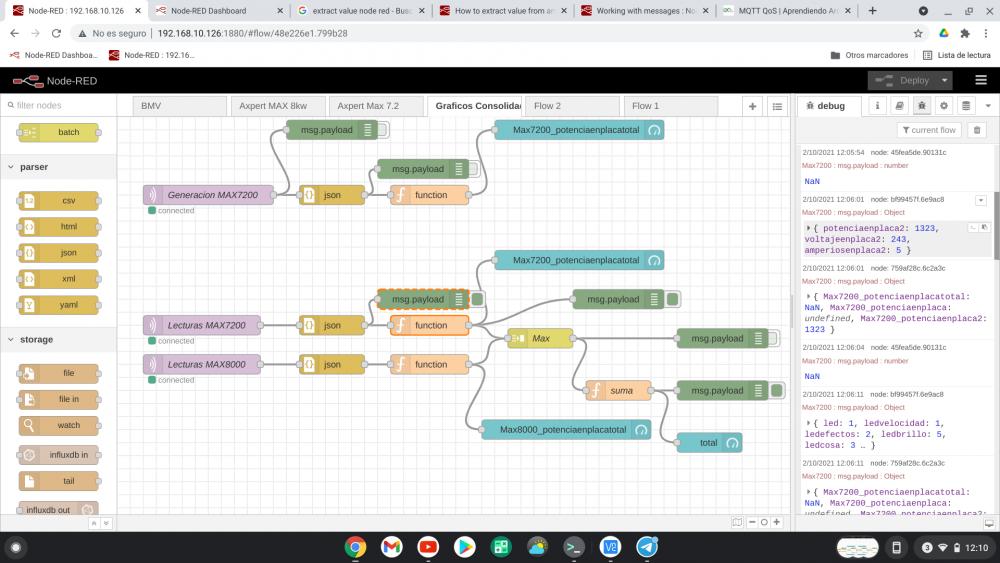Select the file storage palette node
Image resolution: width=1000 pixels, height=563 pixels.
click(x=59, y=374)
